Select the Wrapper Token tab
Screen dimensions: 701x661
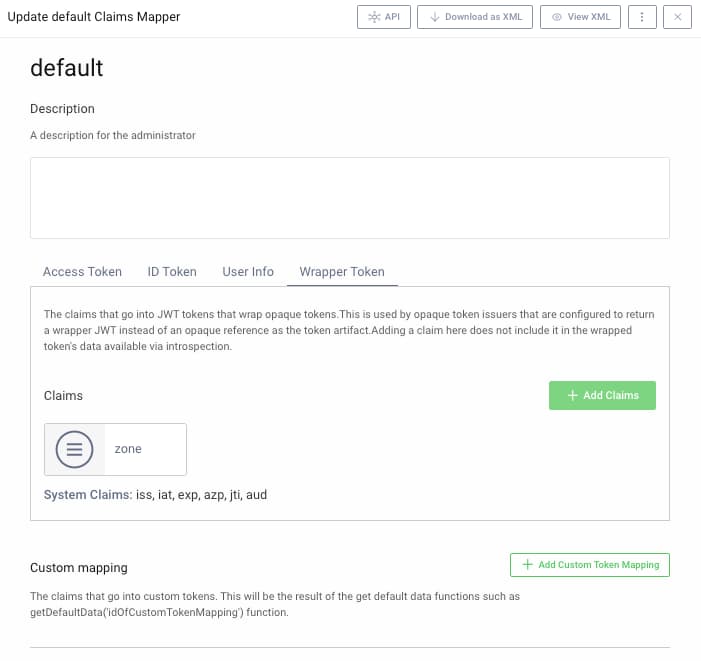coord(342,271)
